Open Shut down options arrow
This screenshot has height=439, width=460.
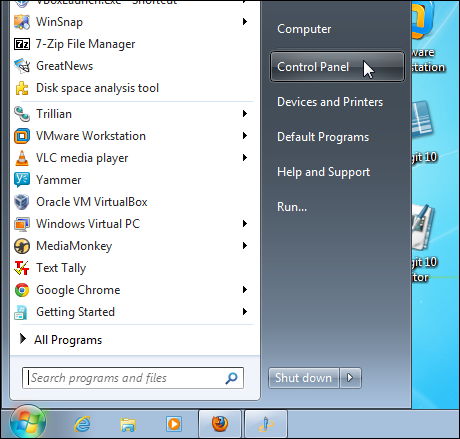click(350, 378)
